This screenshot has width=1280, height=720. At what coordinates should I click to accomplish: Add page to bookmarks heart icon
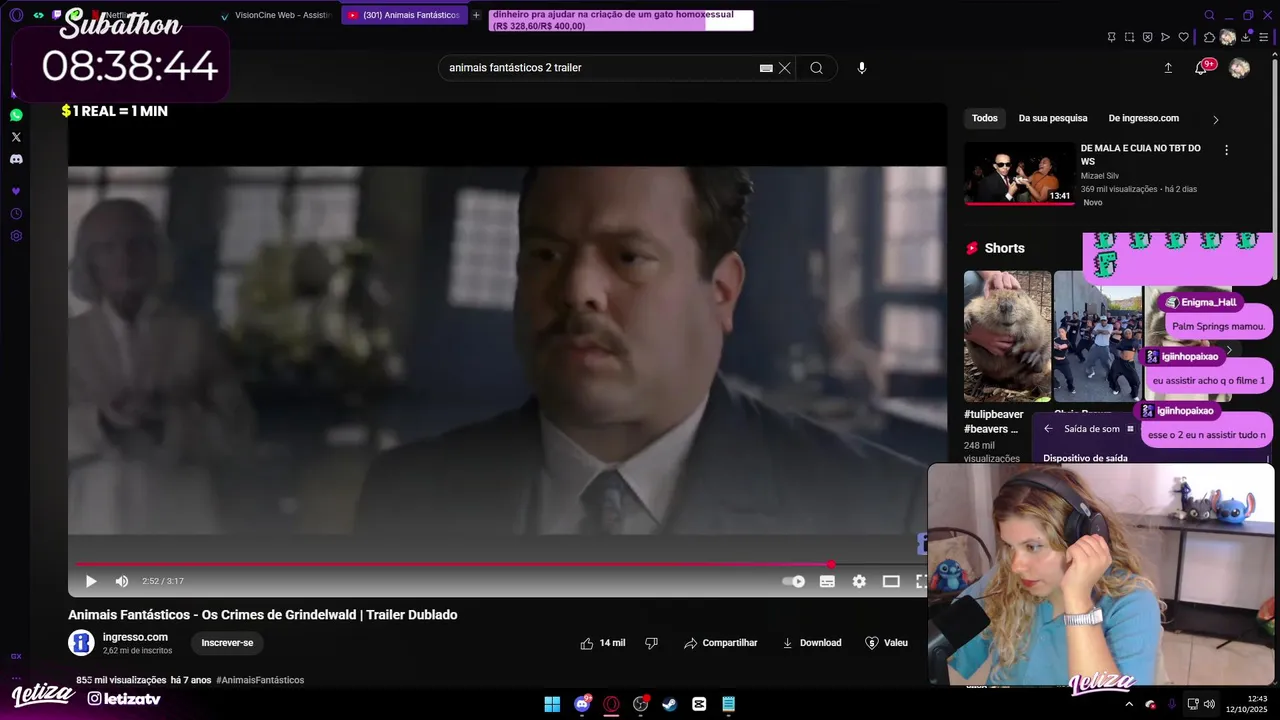point(1183,37)
